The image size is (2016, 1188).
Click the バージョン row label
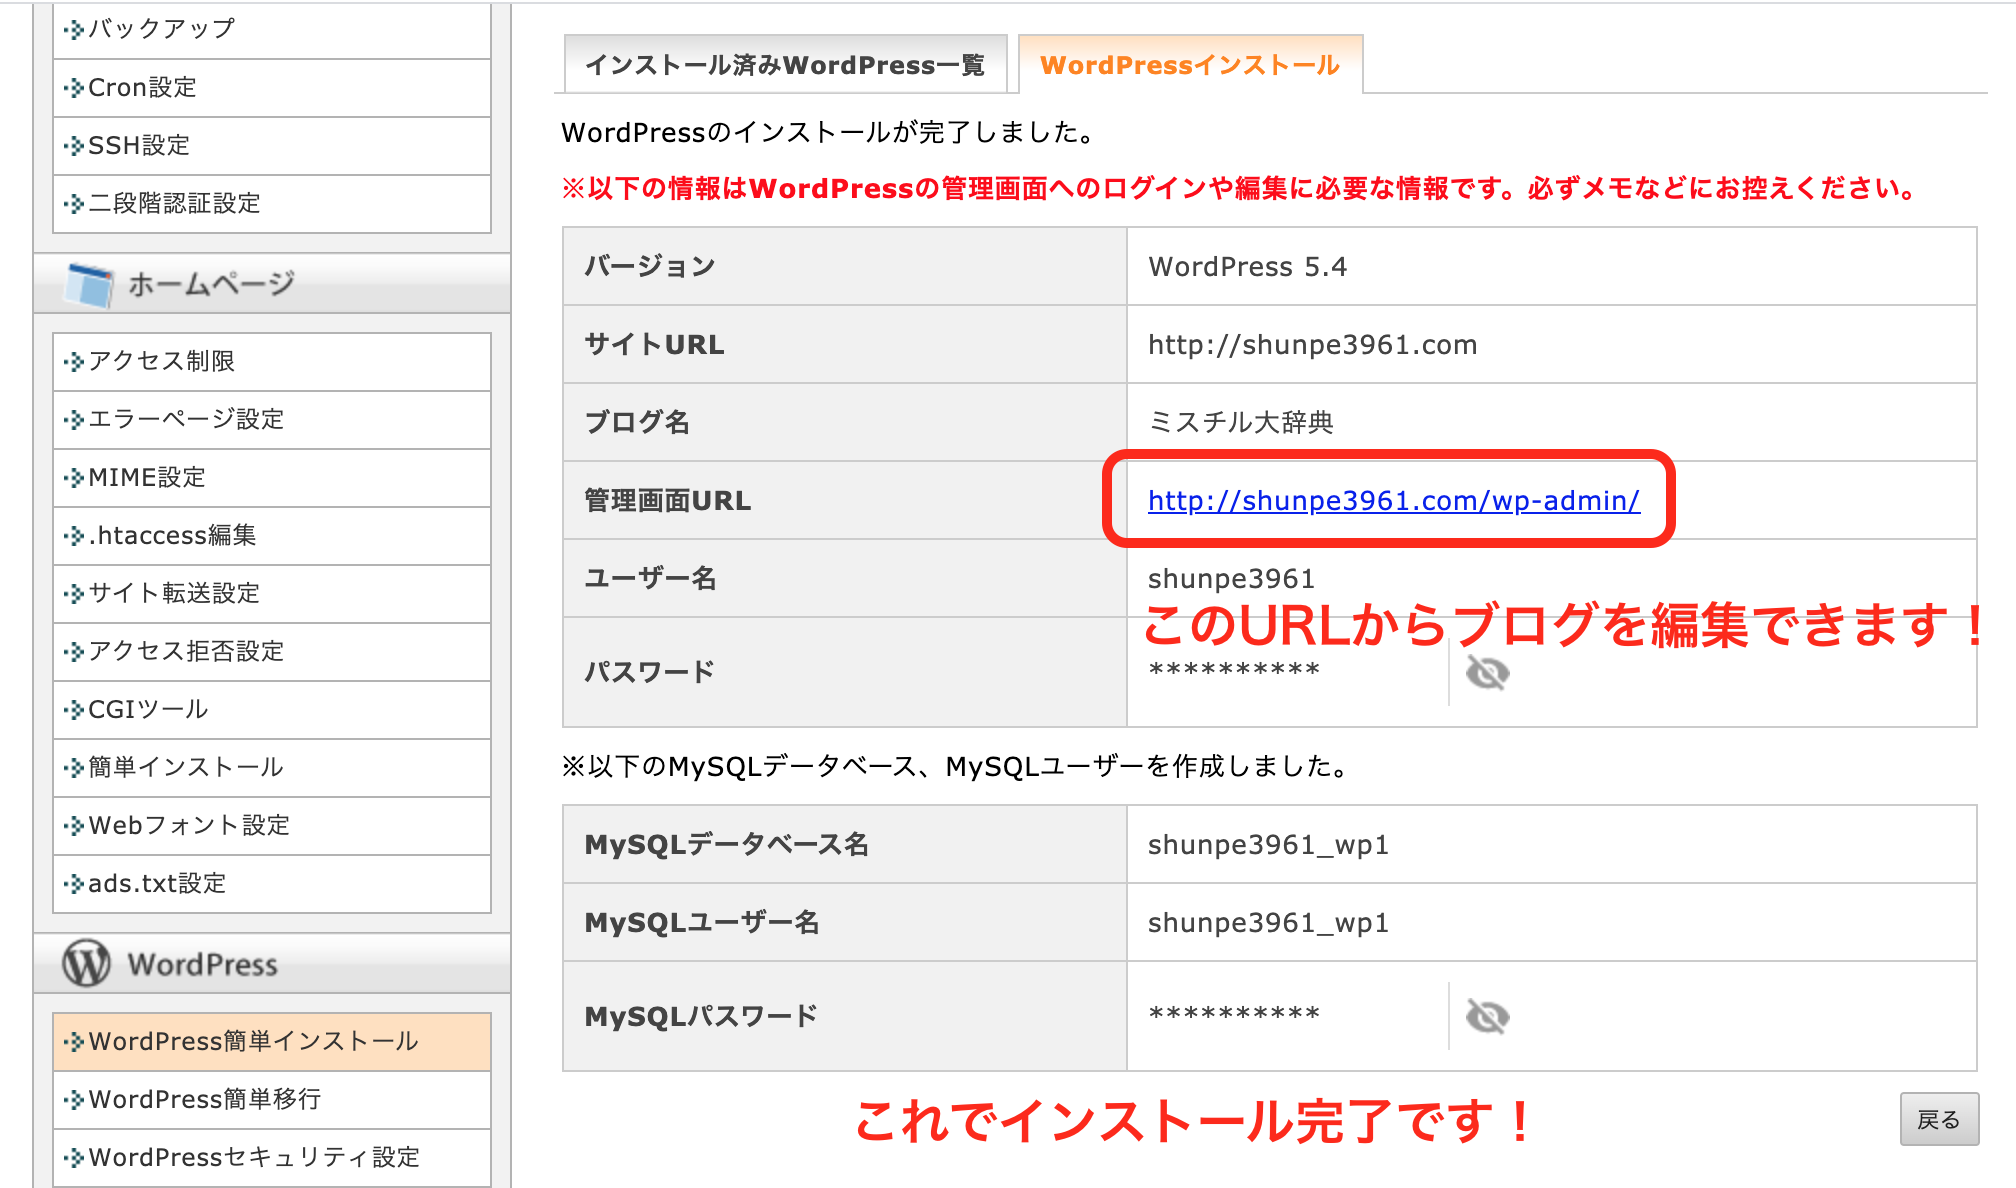(650, 267)
